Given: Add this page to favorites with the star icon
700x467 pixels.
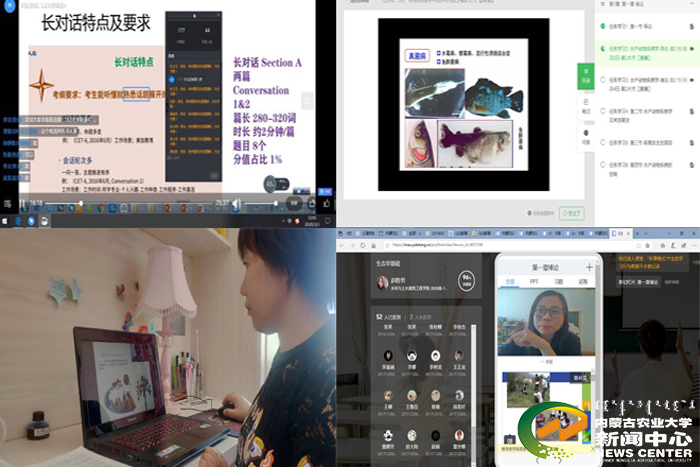Looking at the screenshot, I should pos(647,245).
